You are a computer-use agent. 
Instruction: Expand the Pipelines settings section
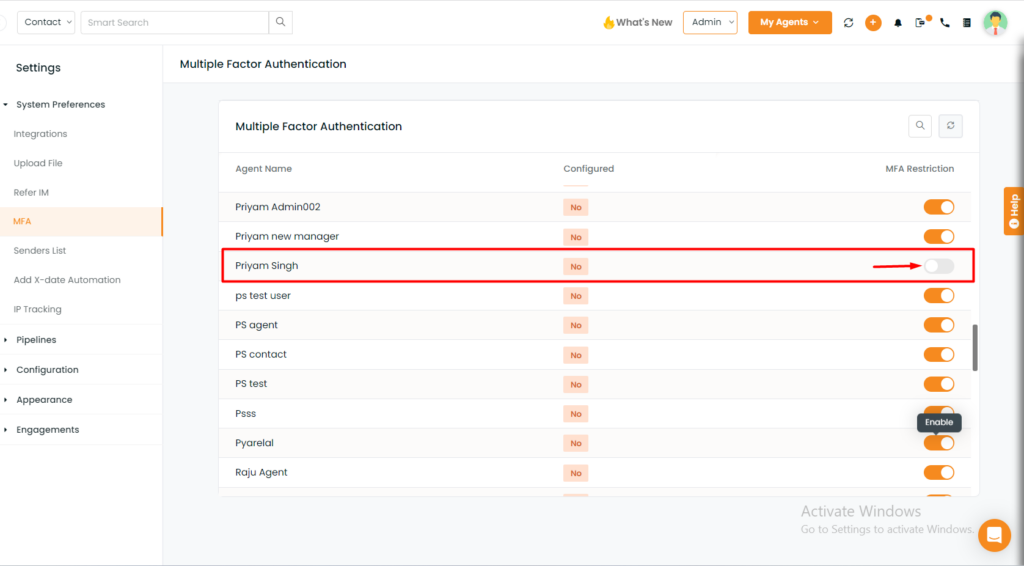36,339
